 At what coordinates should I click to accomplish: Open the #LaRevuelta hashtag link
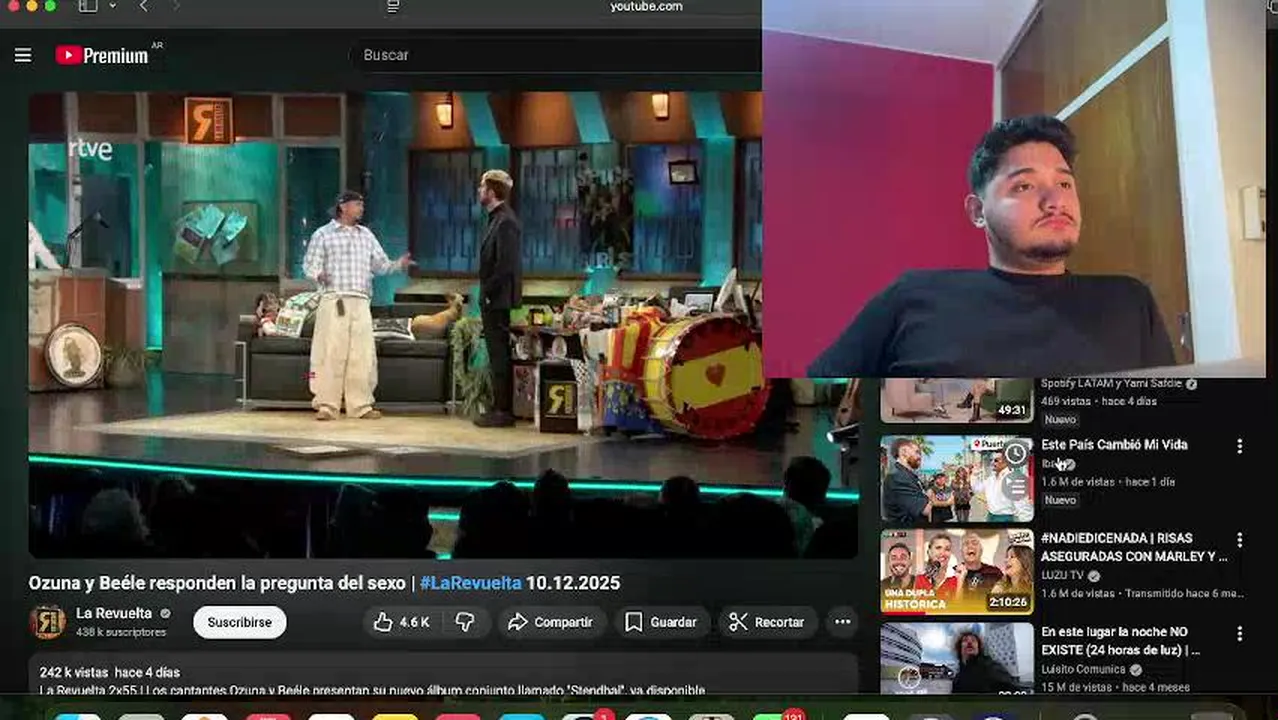pos(470,583)
